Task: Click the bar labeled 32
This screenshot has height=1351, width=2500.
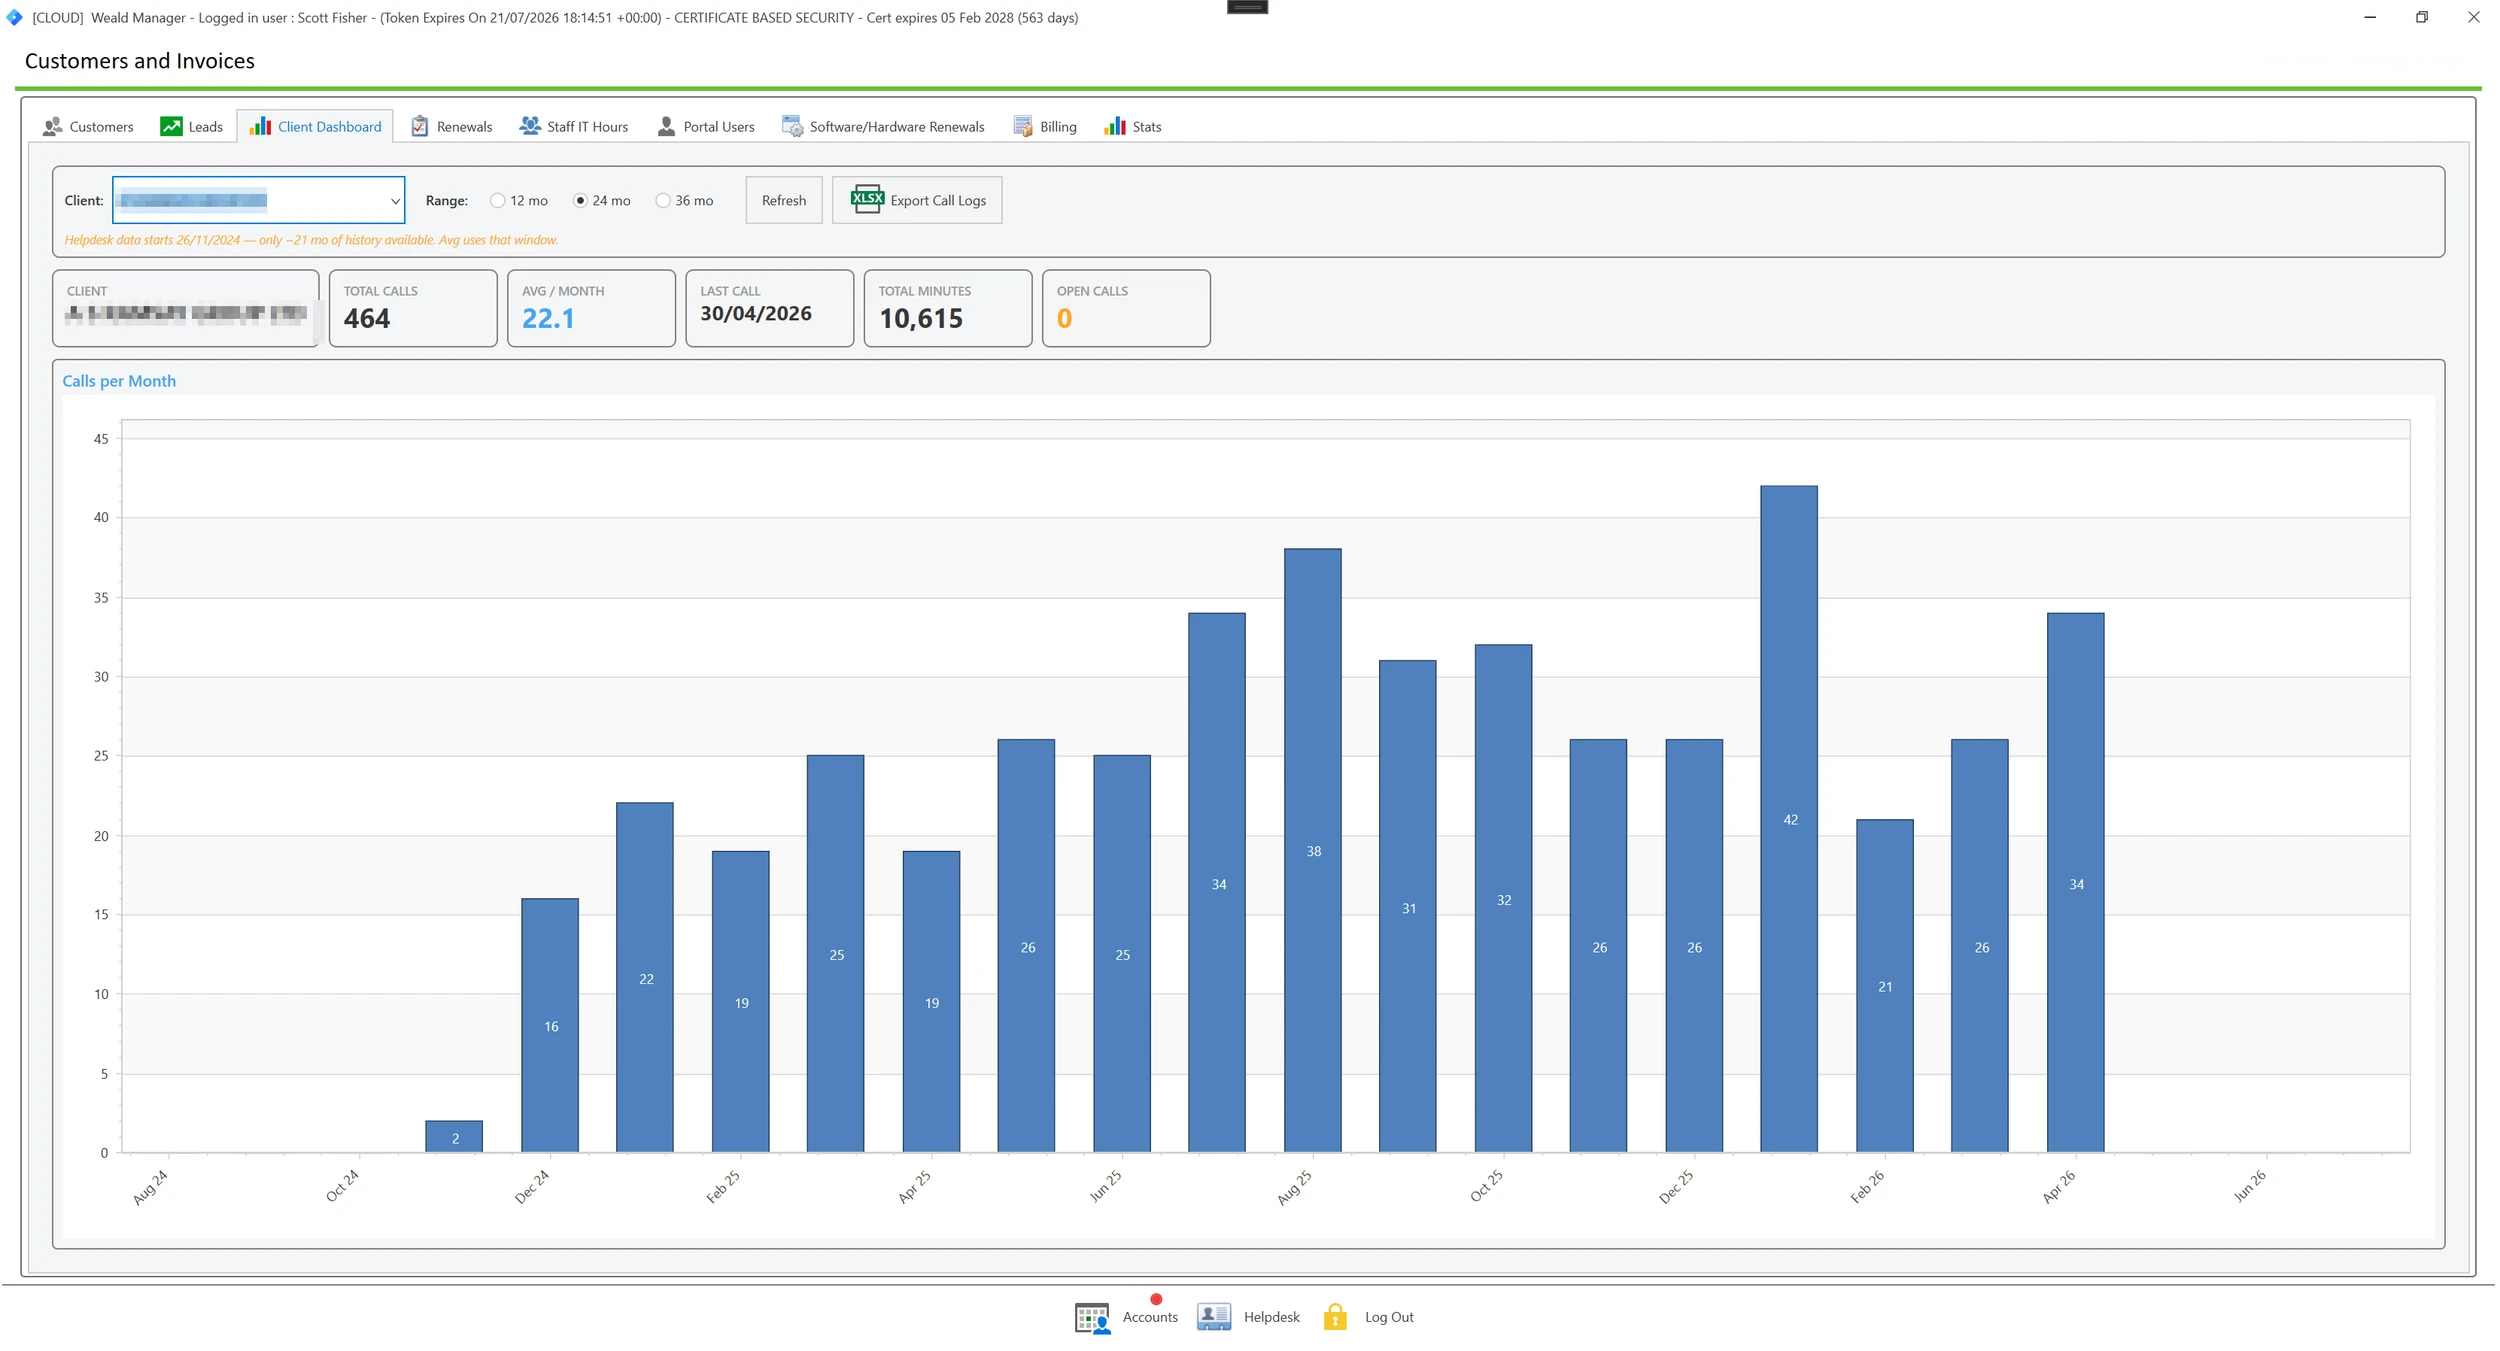Action: point(1504,899)
